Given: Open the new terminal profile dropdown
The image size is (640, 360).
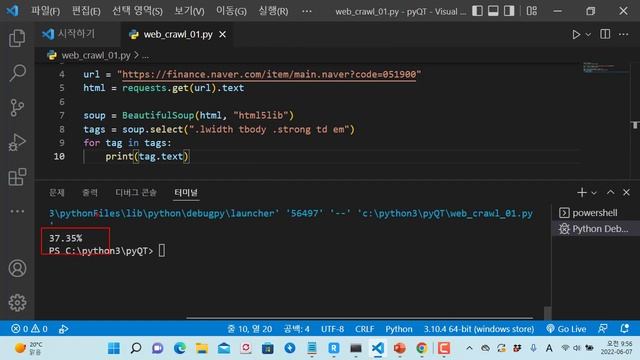Looking at the screenshot, I should tap(594, 193).
